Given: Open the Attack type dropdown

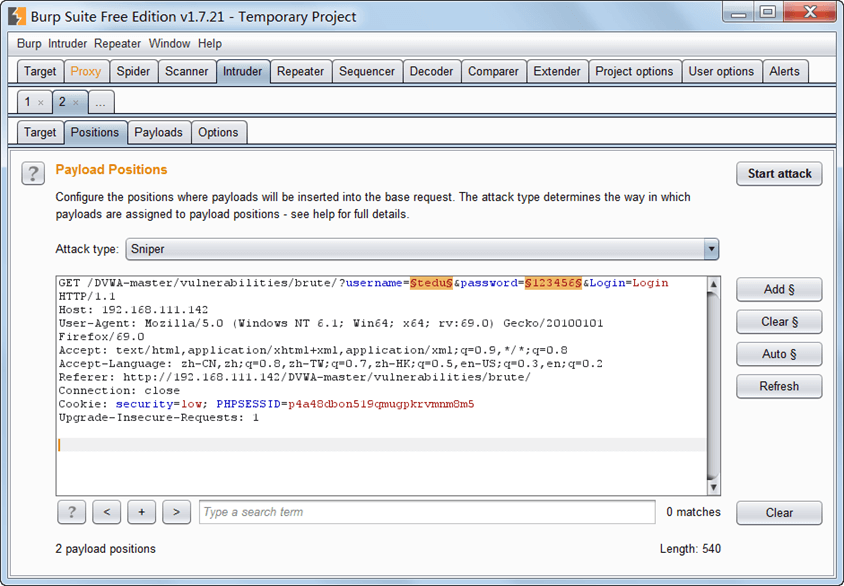Looking at the screenshot, I should pyautogui.click(x=423, y=249).
